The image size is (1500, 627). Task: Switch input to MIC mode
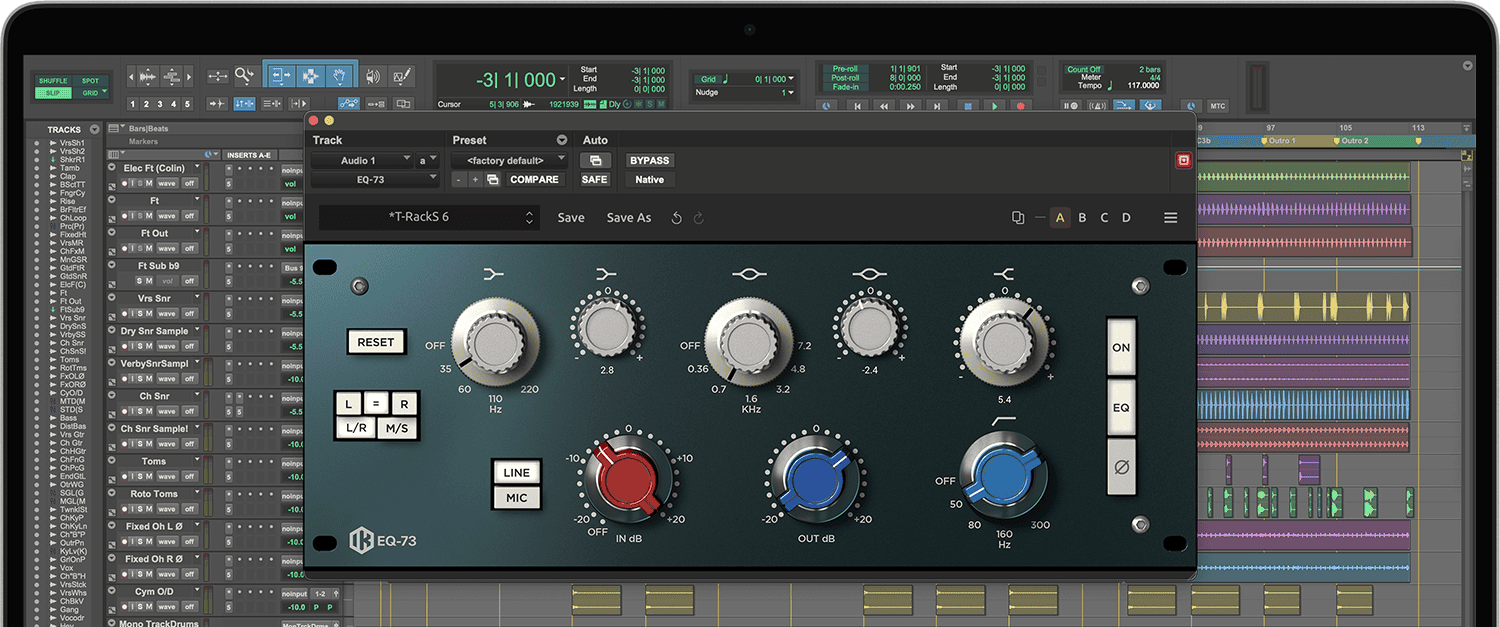516,498
